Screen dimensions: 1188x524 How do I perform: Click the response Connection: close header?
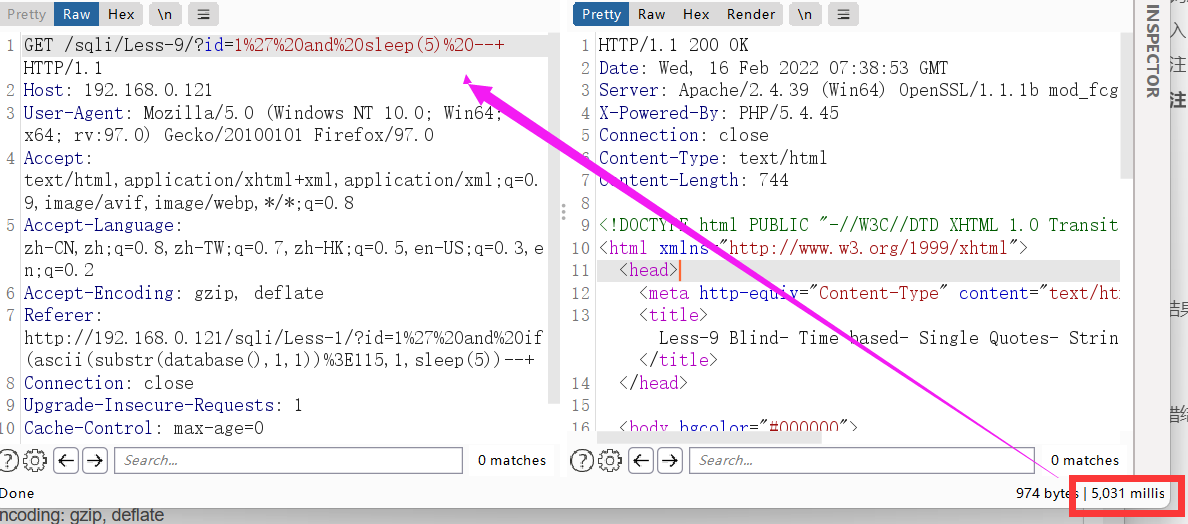coord(683,136)
